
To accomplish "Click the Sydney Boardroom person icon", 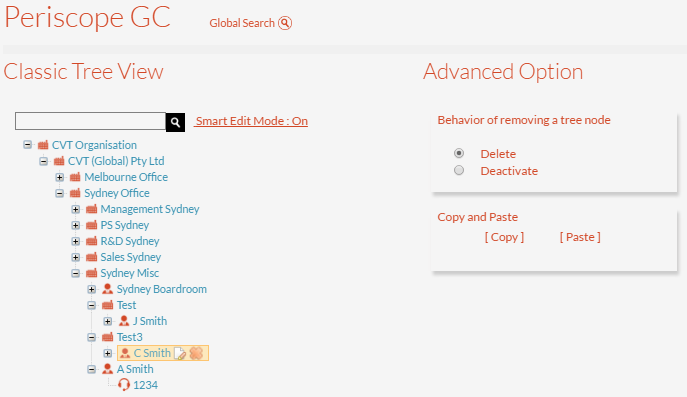I will click(107, 289).
